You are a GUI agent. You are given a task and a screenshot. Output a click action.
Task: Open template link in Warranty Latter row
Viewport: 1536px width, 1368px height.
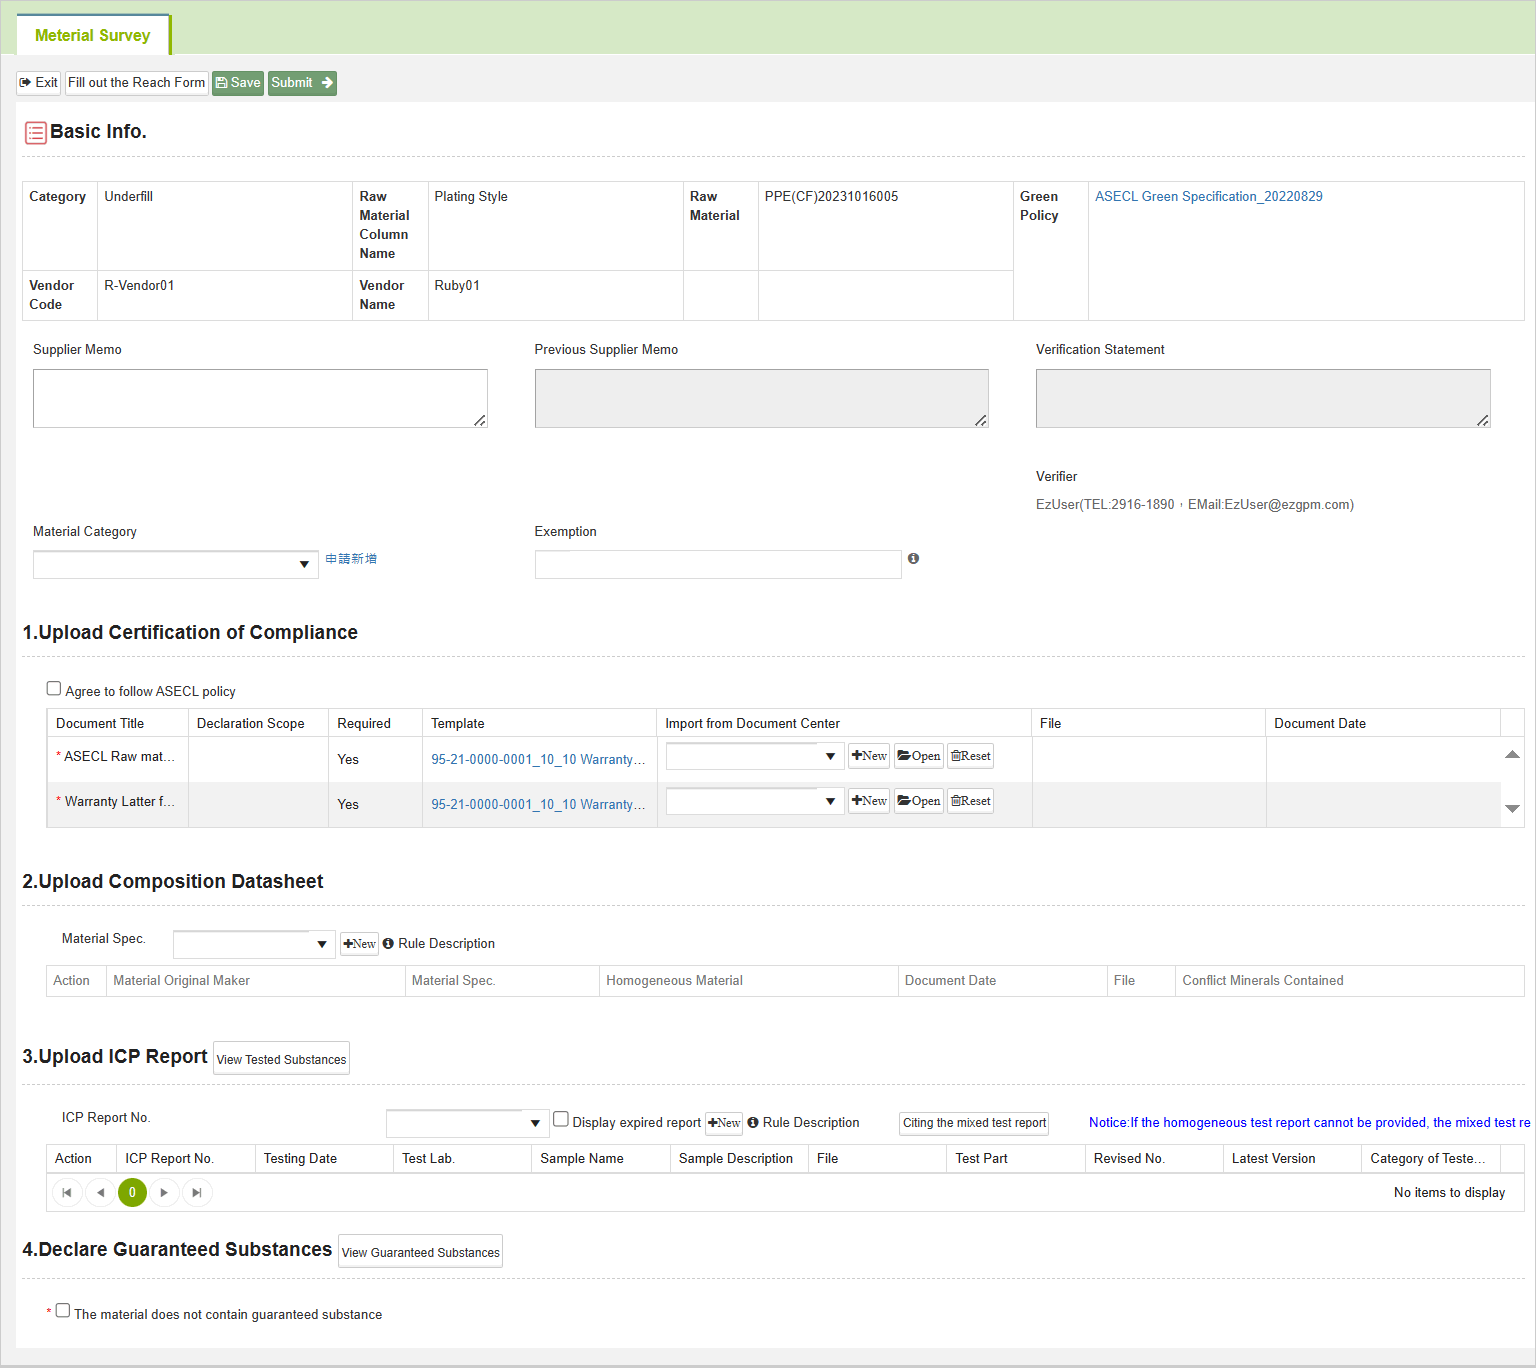tap(538, 804)
